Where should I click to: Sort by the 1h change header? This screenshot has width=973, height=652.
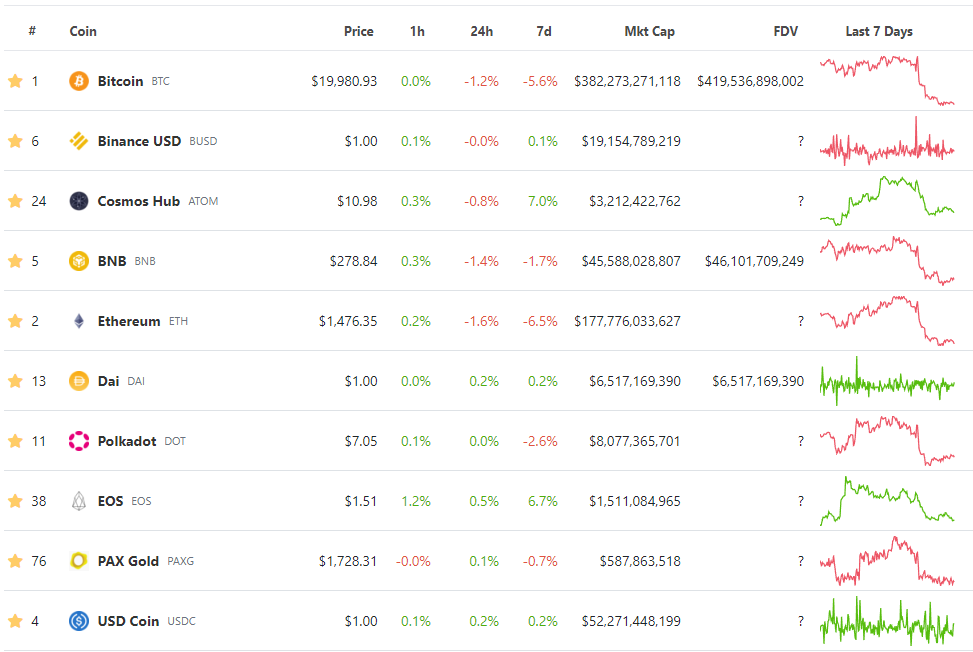pos(418,31)
